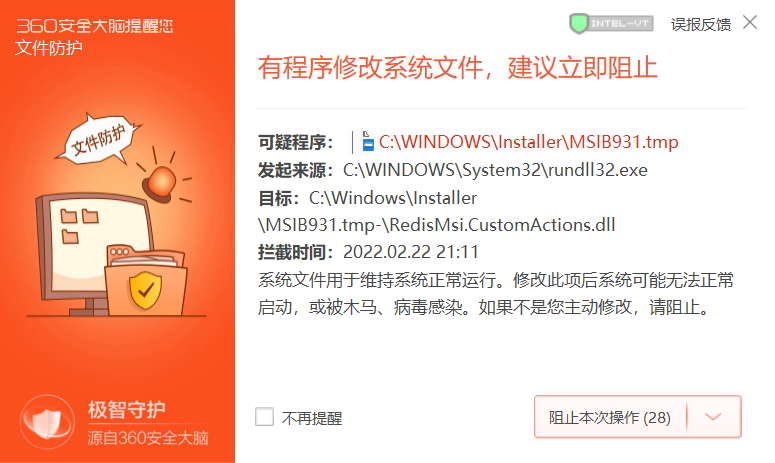The image size is (775, 463).
Task: Expand the dropdown arrow beside 阻止本次操作
Action: coord(713,417)
